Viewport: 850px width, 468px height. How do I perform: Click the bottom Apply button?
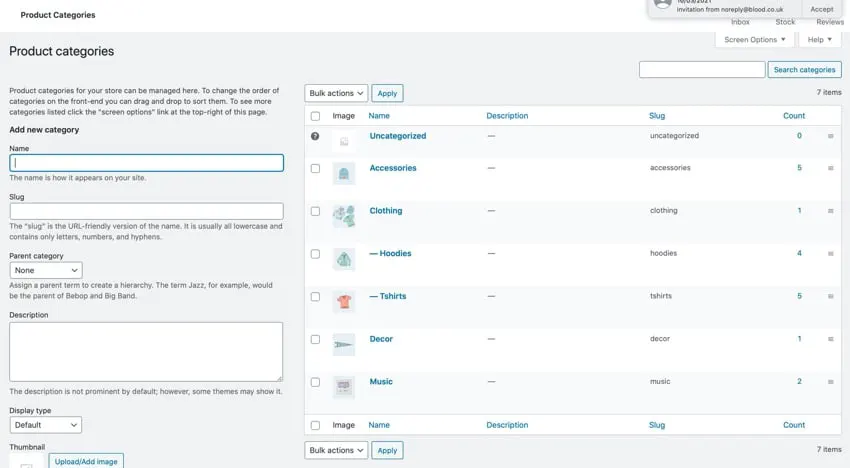pos(387,450)
